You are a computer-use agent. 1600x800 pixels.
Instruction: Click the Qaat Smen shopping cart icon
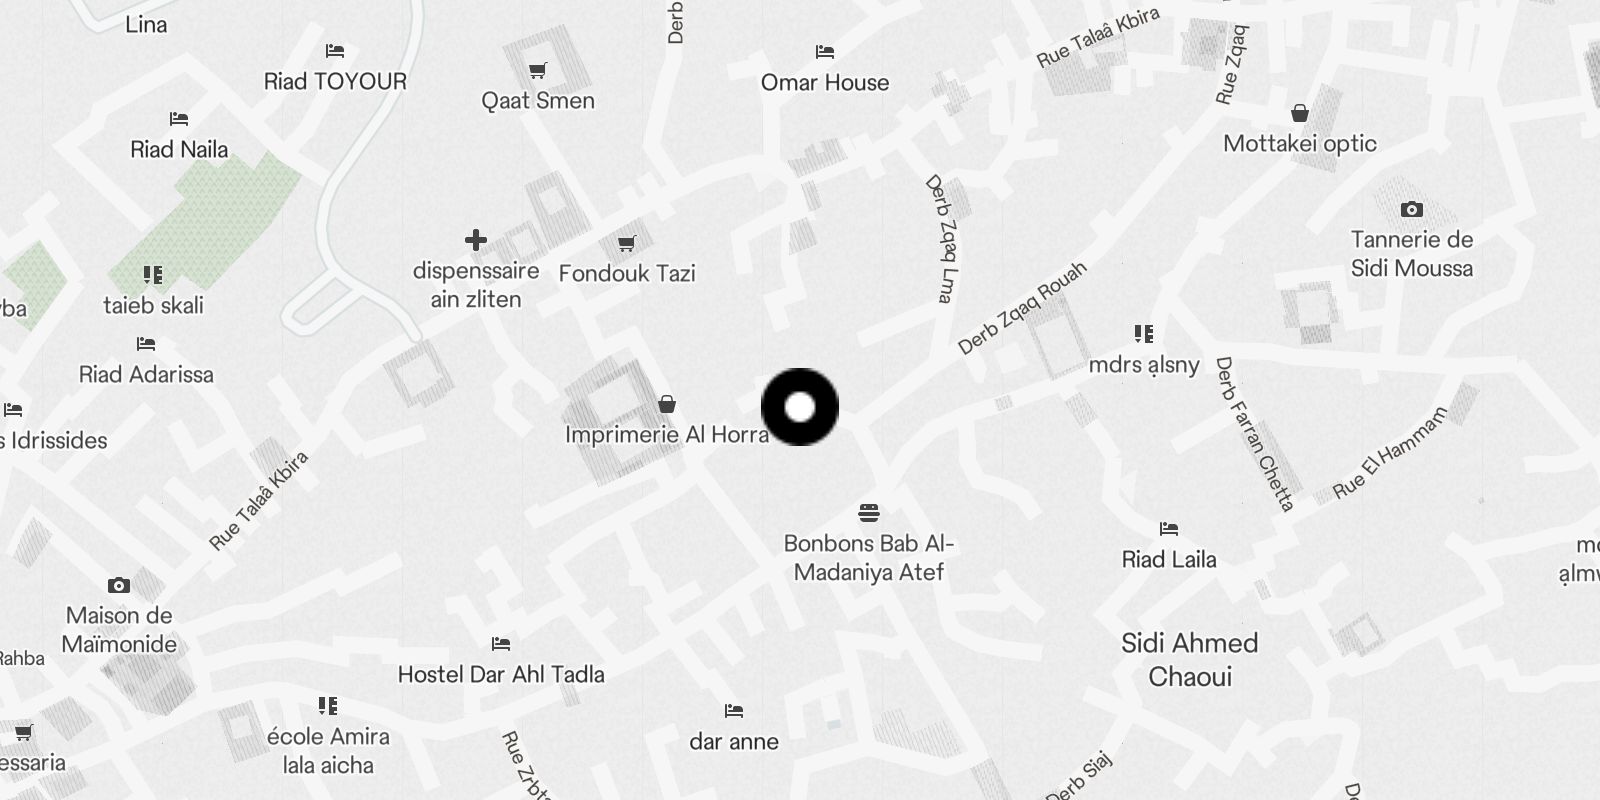point(538,70)
